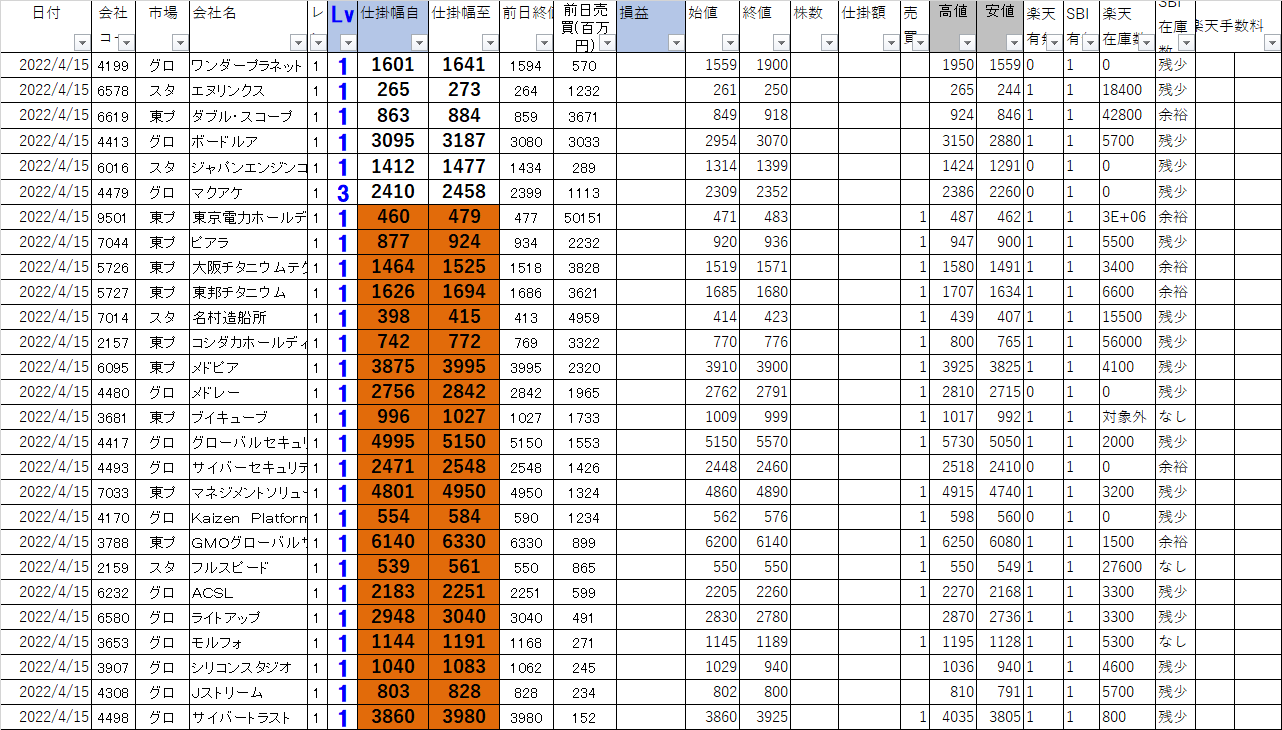This screenshot has width=1282, height=730.
Task: Click company code cell 3788
Action: (x=114, y=542)
